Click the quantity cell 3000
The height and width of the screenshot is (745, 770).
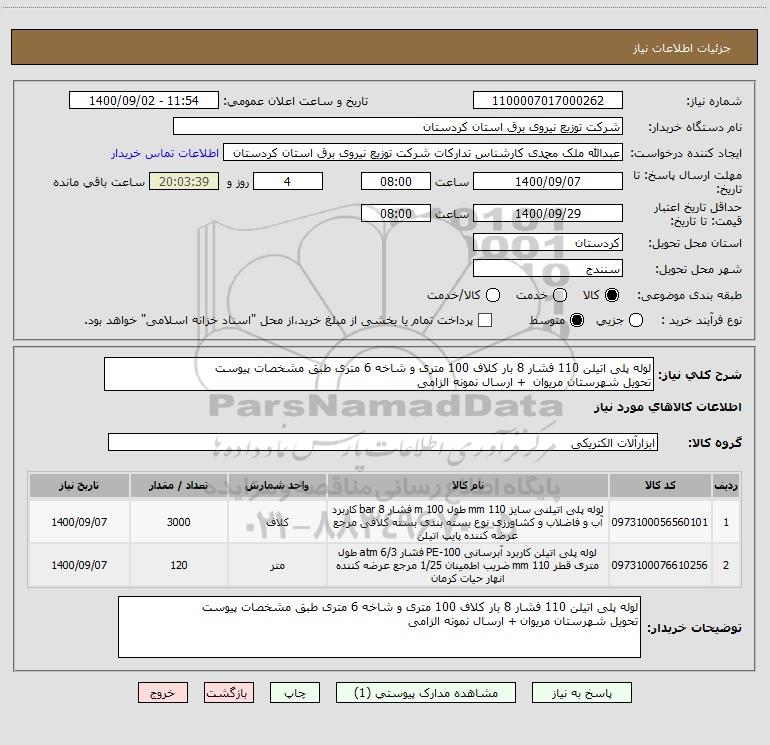point(179,522)
